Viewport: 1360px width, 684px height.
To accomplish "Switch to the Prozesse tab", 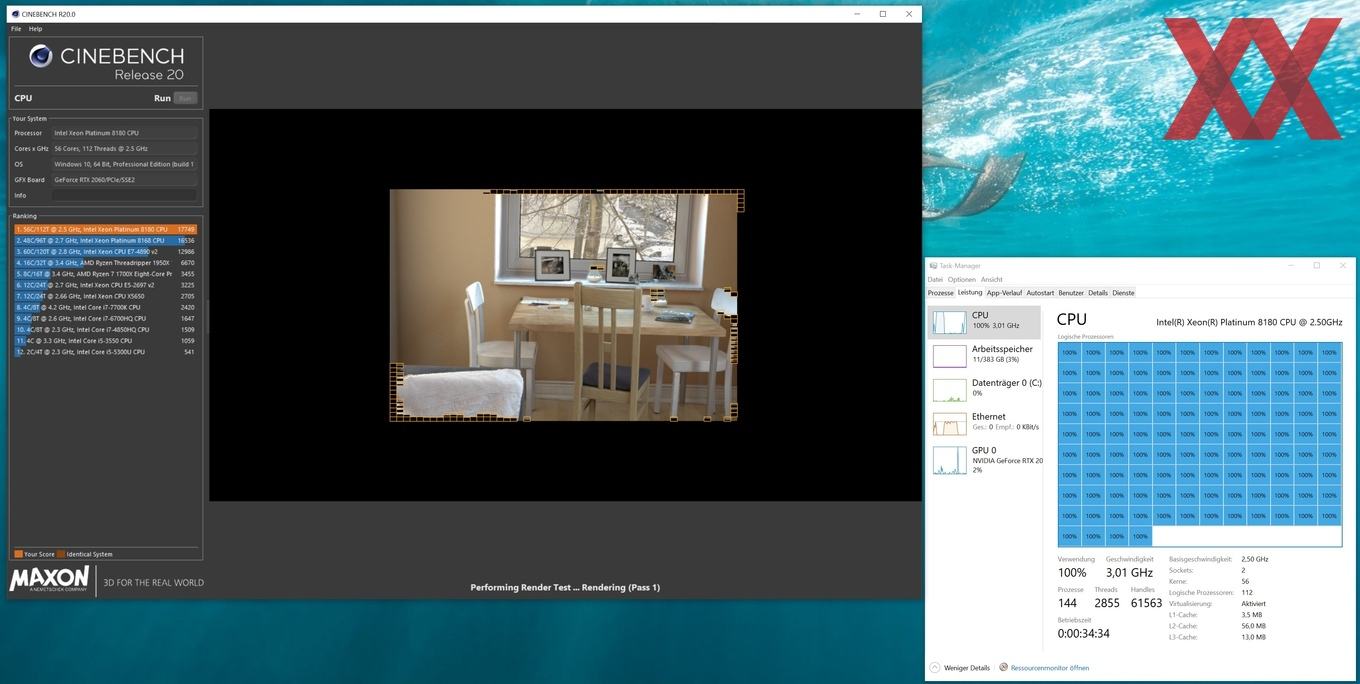I will pyautogui.click(x=940, y=293).
